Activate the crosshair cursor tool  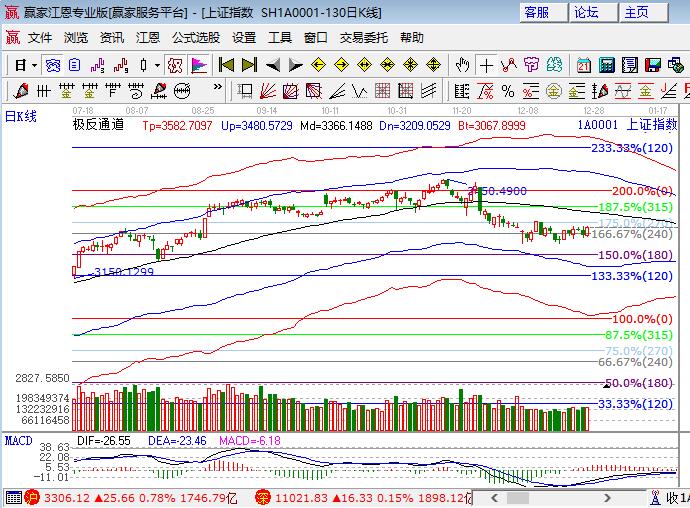click(486, 65)
